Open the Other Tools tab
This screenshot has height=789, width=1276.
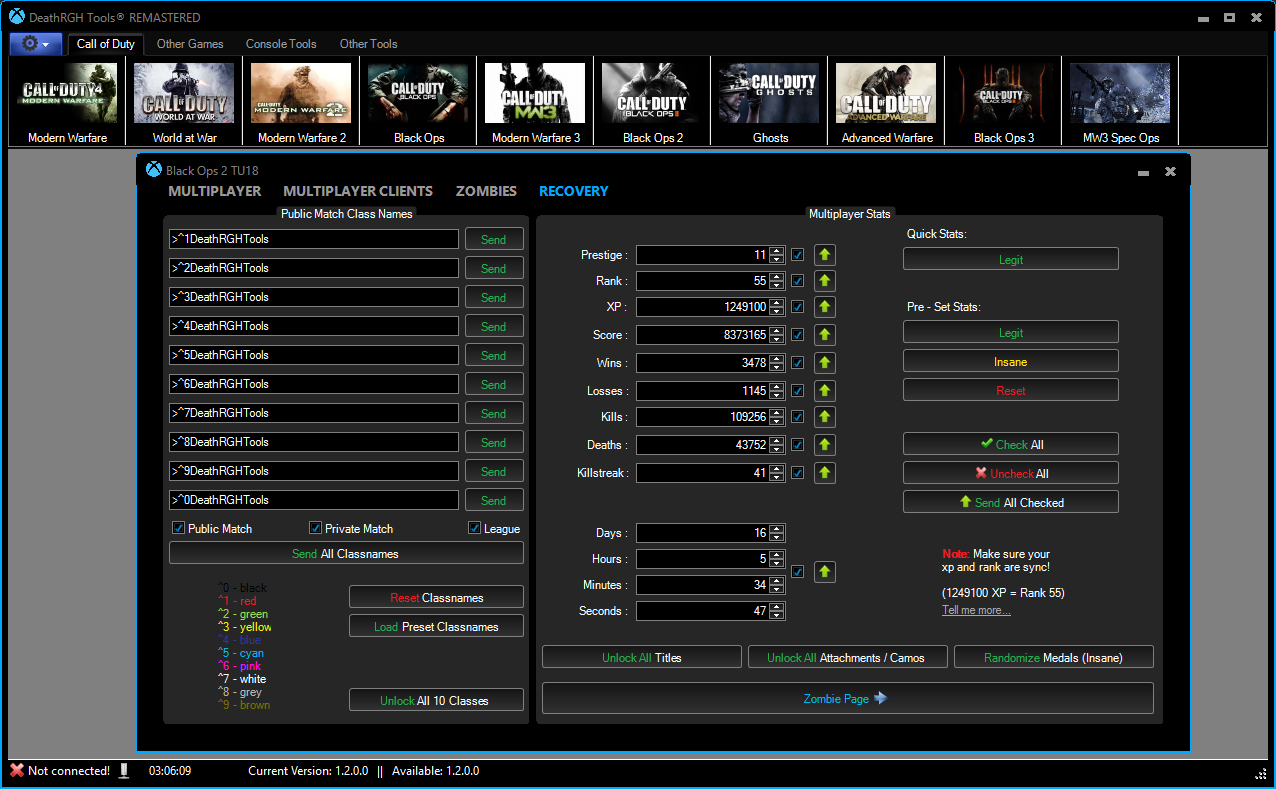coord(368,44)
